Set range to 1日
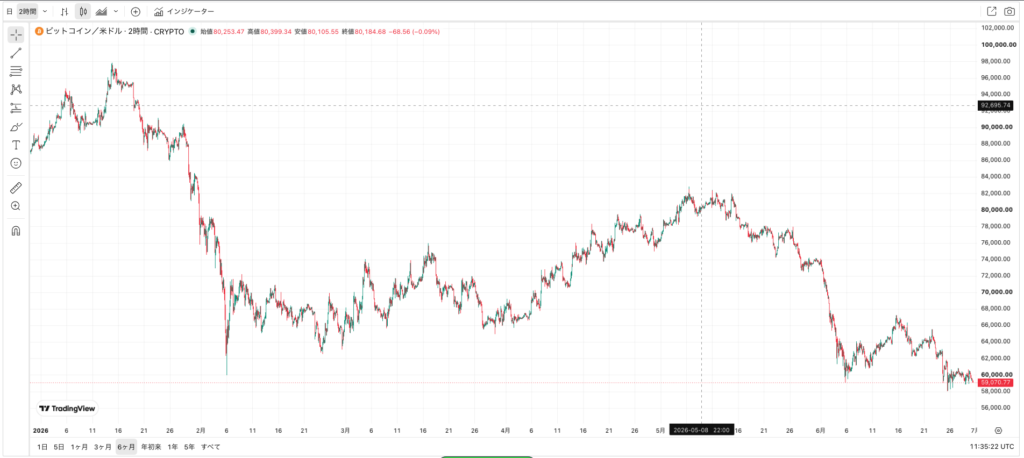The image size is (1024, 458). (42, 447)
